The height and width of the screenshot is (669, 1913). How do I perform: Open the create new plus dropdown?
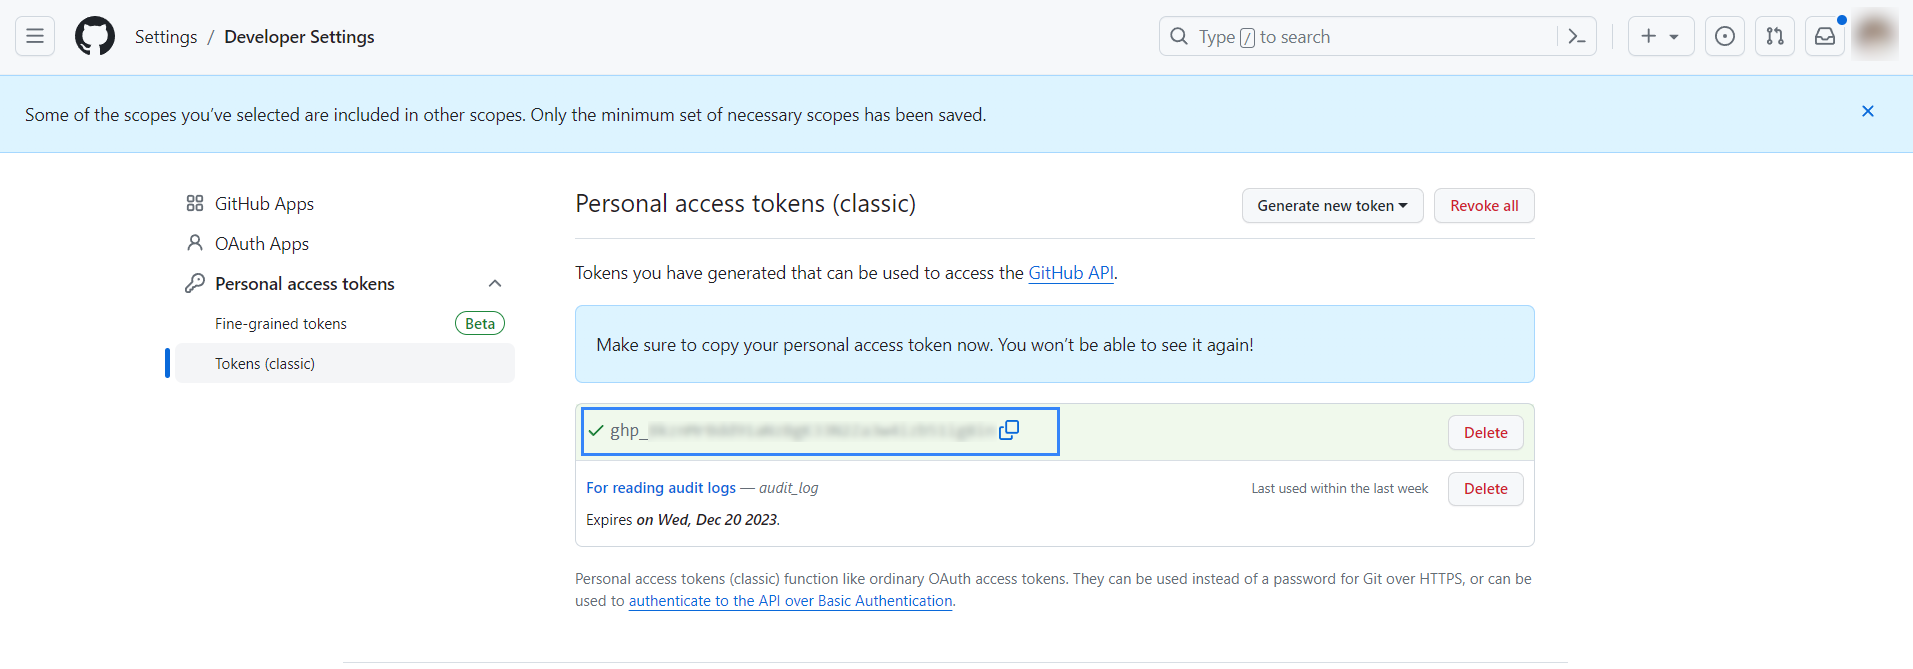1660,37
